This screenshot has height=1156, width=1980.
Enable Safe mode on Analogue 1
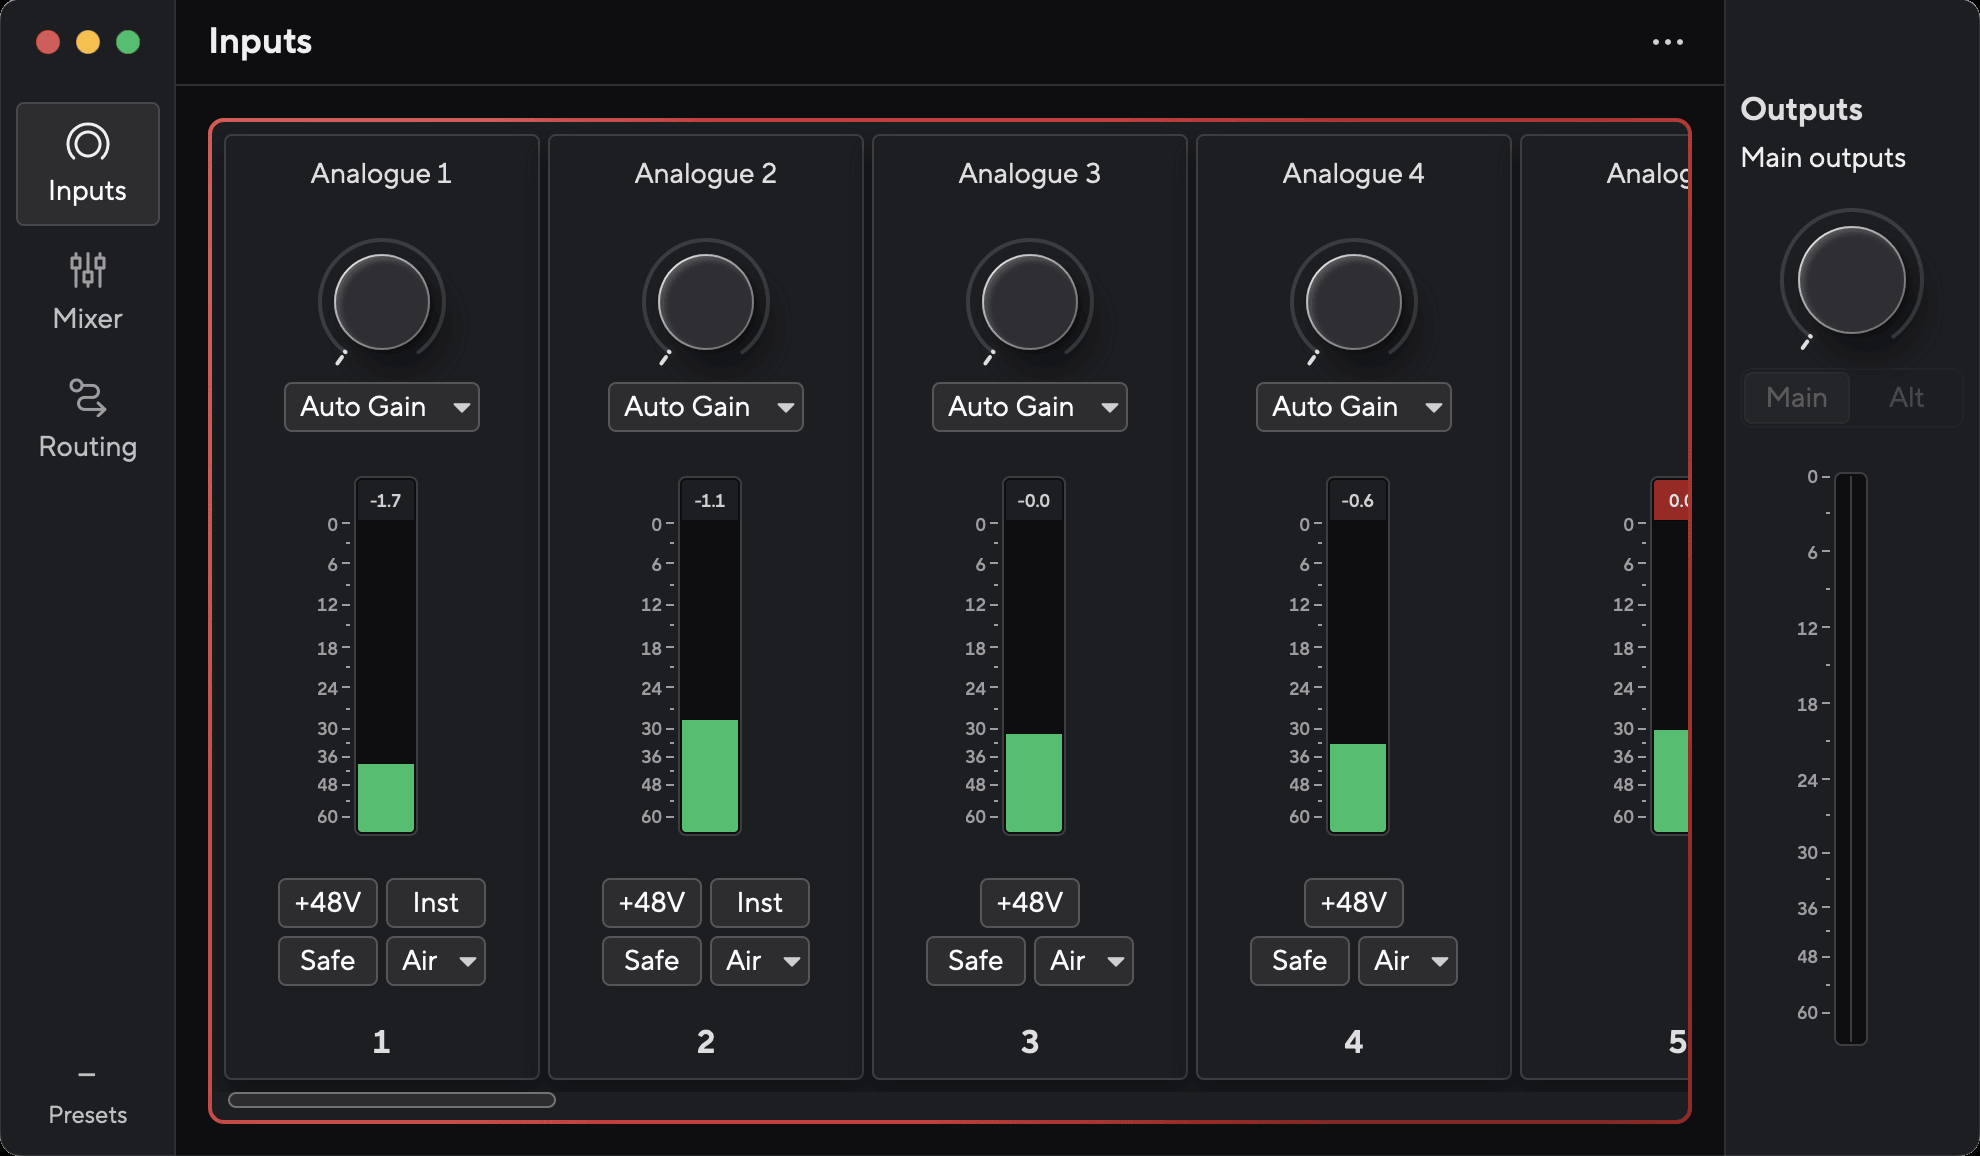coord(328,961)
